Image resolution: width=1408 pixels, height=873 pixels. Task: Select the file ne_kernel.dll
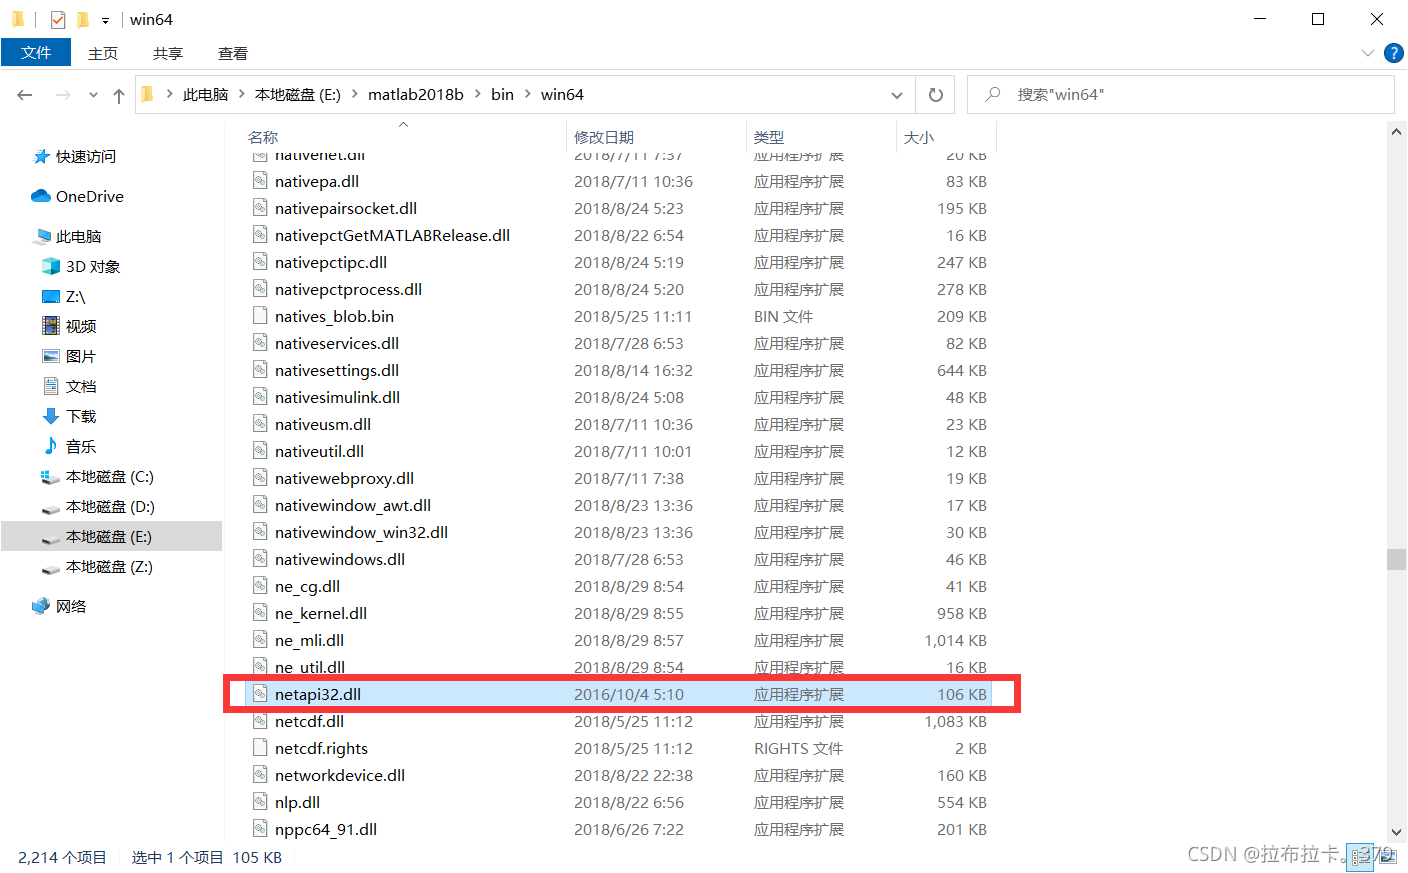click(x=321, y=613)
